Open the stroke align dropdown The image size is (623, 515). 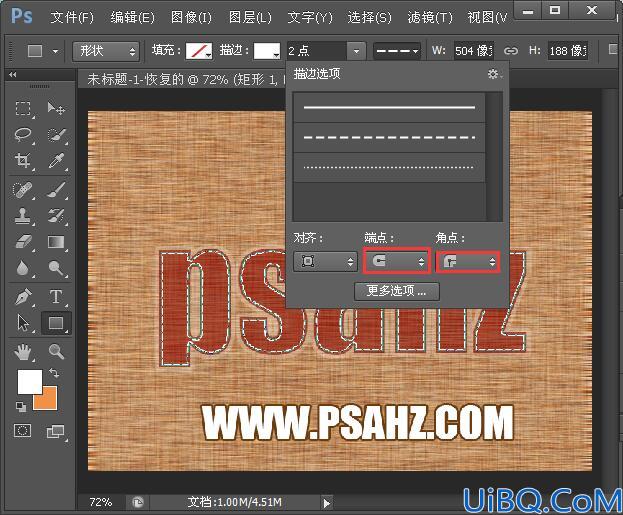[325, 261]
